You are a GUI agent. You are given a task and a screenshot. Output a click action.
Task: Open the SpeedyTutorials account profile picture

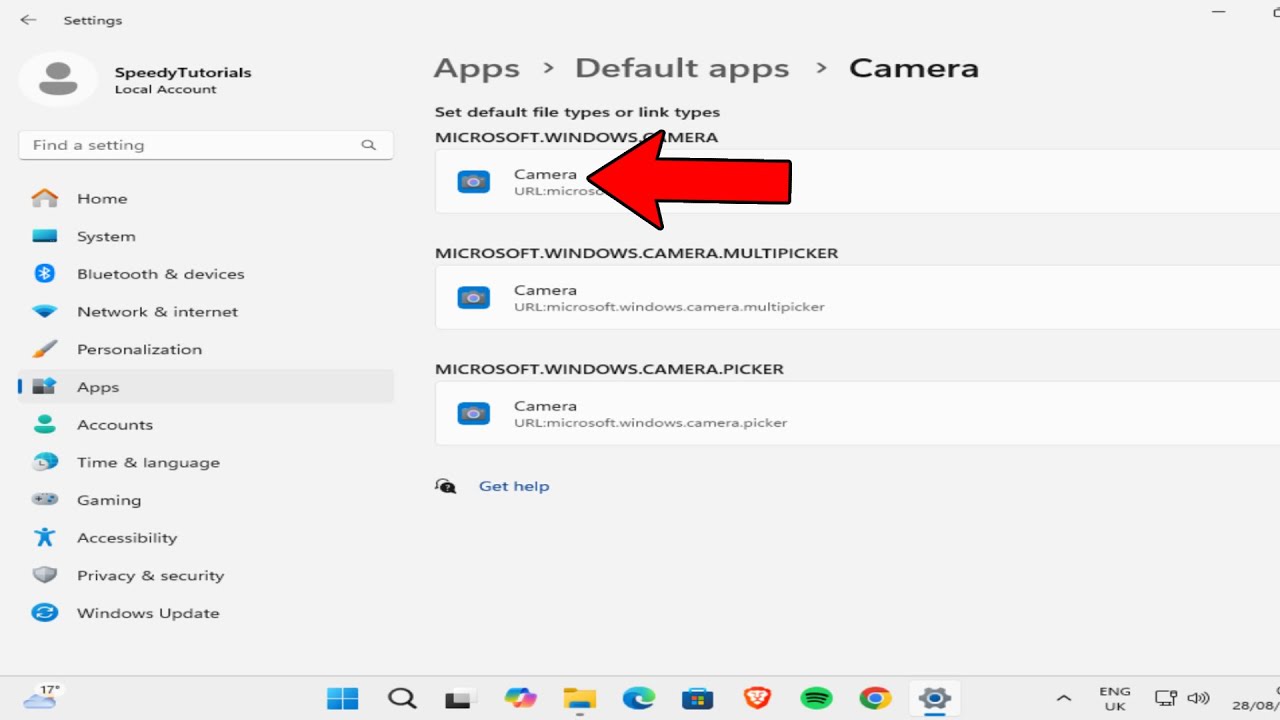coord(58,79)
